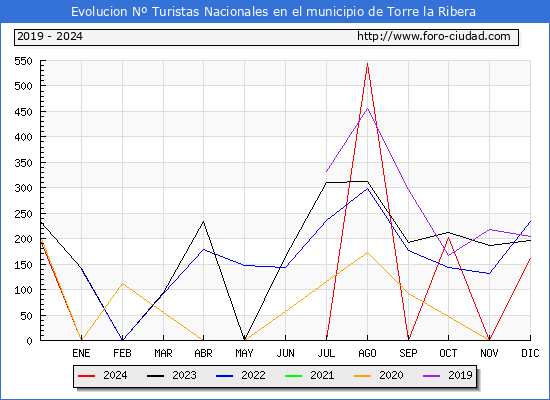Click the red 2024 peak at AGO

(x=367, y=64)
